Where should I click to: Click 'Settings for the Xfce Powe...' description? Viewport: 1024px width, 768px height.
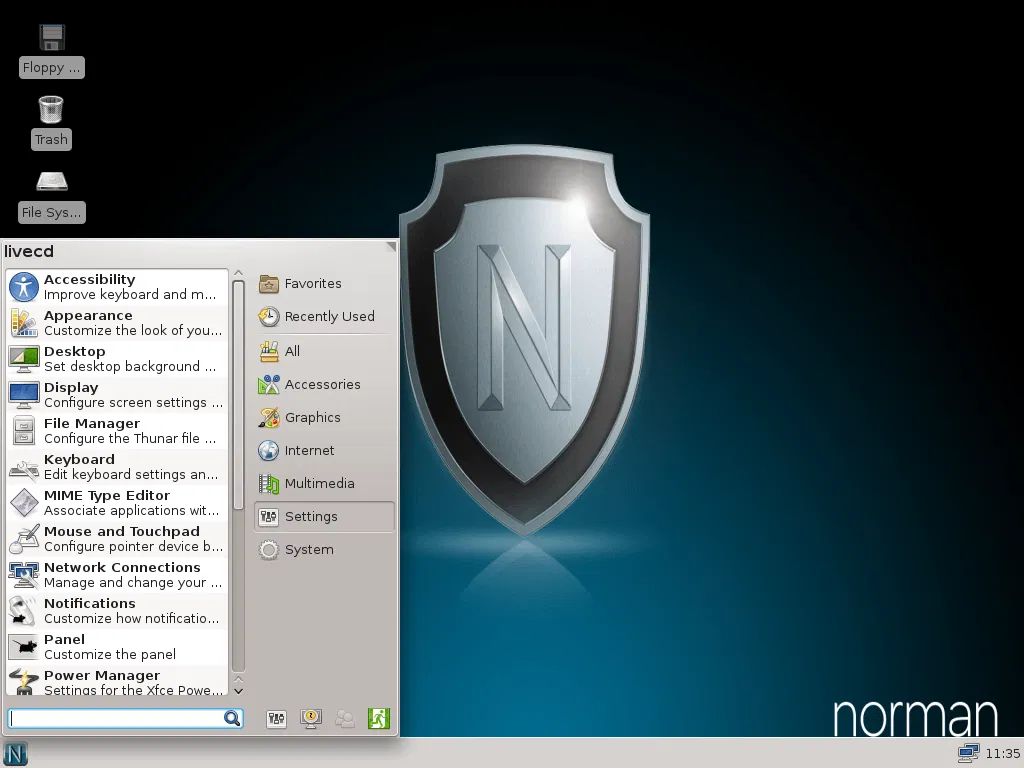[x=133, y=690]
